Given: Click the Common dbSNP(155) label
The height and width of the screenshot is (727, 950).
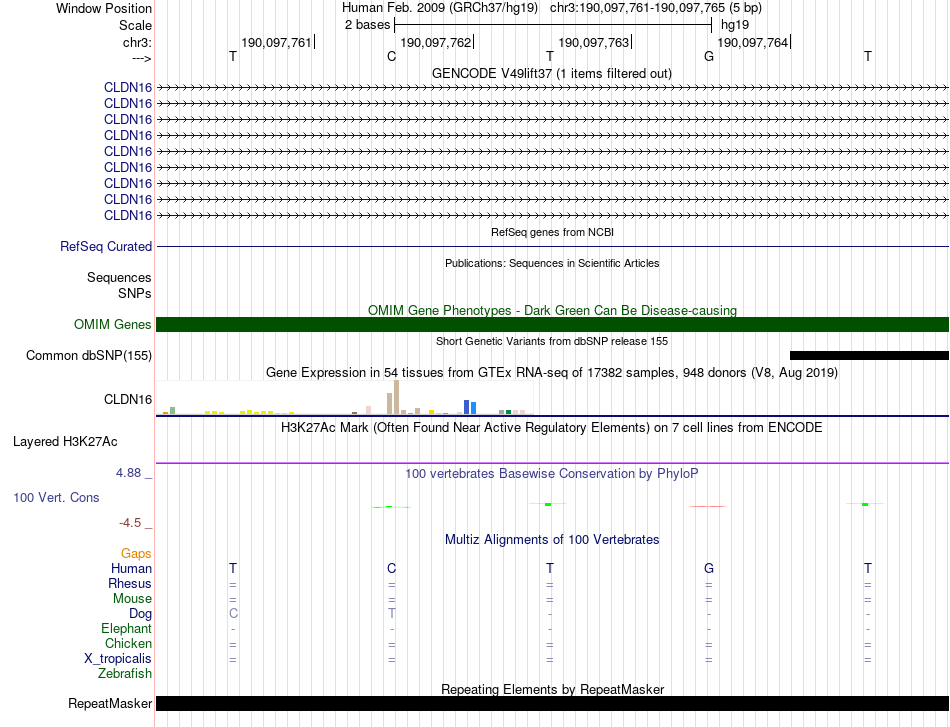Looking at the screenshot, I should pos(89,356).
